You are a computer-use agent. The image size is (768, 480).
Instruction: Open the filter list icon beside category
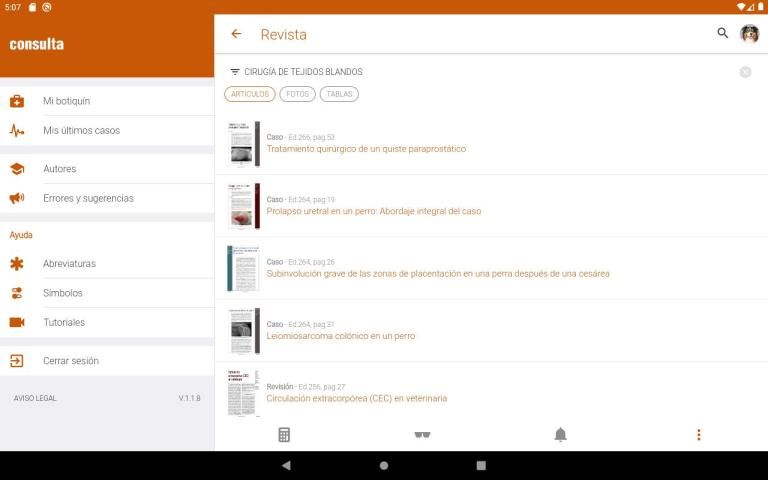(x=235, y=72)
